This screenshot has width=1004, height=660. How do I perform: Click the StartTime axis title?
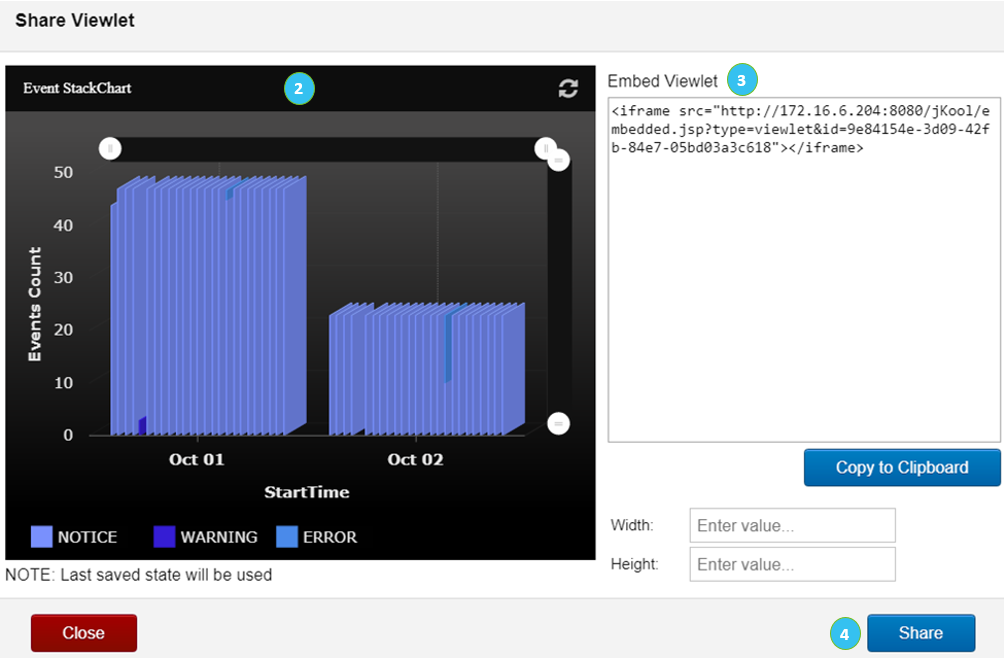pyautogui.click(x=307, y=492)
